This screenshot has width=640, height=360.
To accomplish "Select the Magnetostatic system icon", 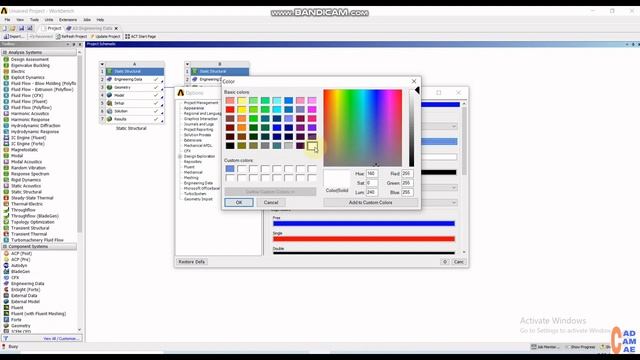I will coord(6,150).
